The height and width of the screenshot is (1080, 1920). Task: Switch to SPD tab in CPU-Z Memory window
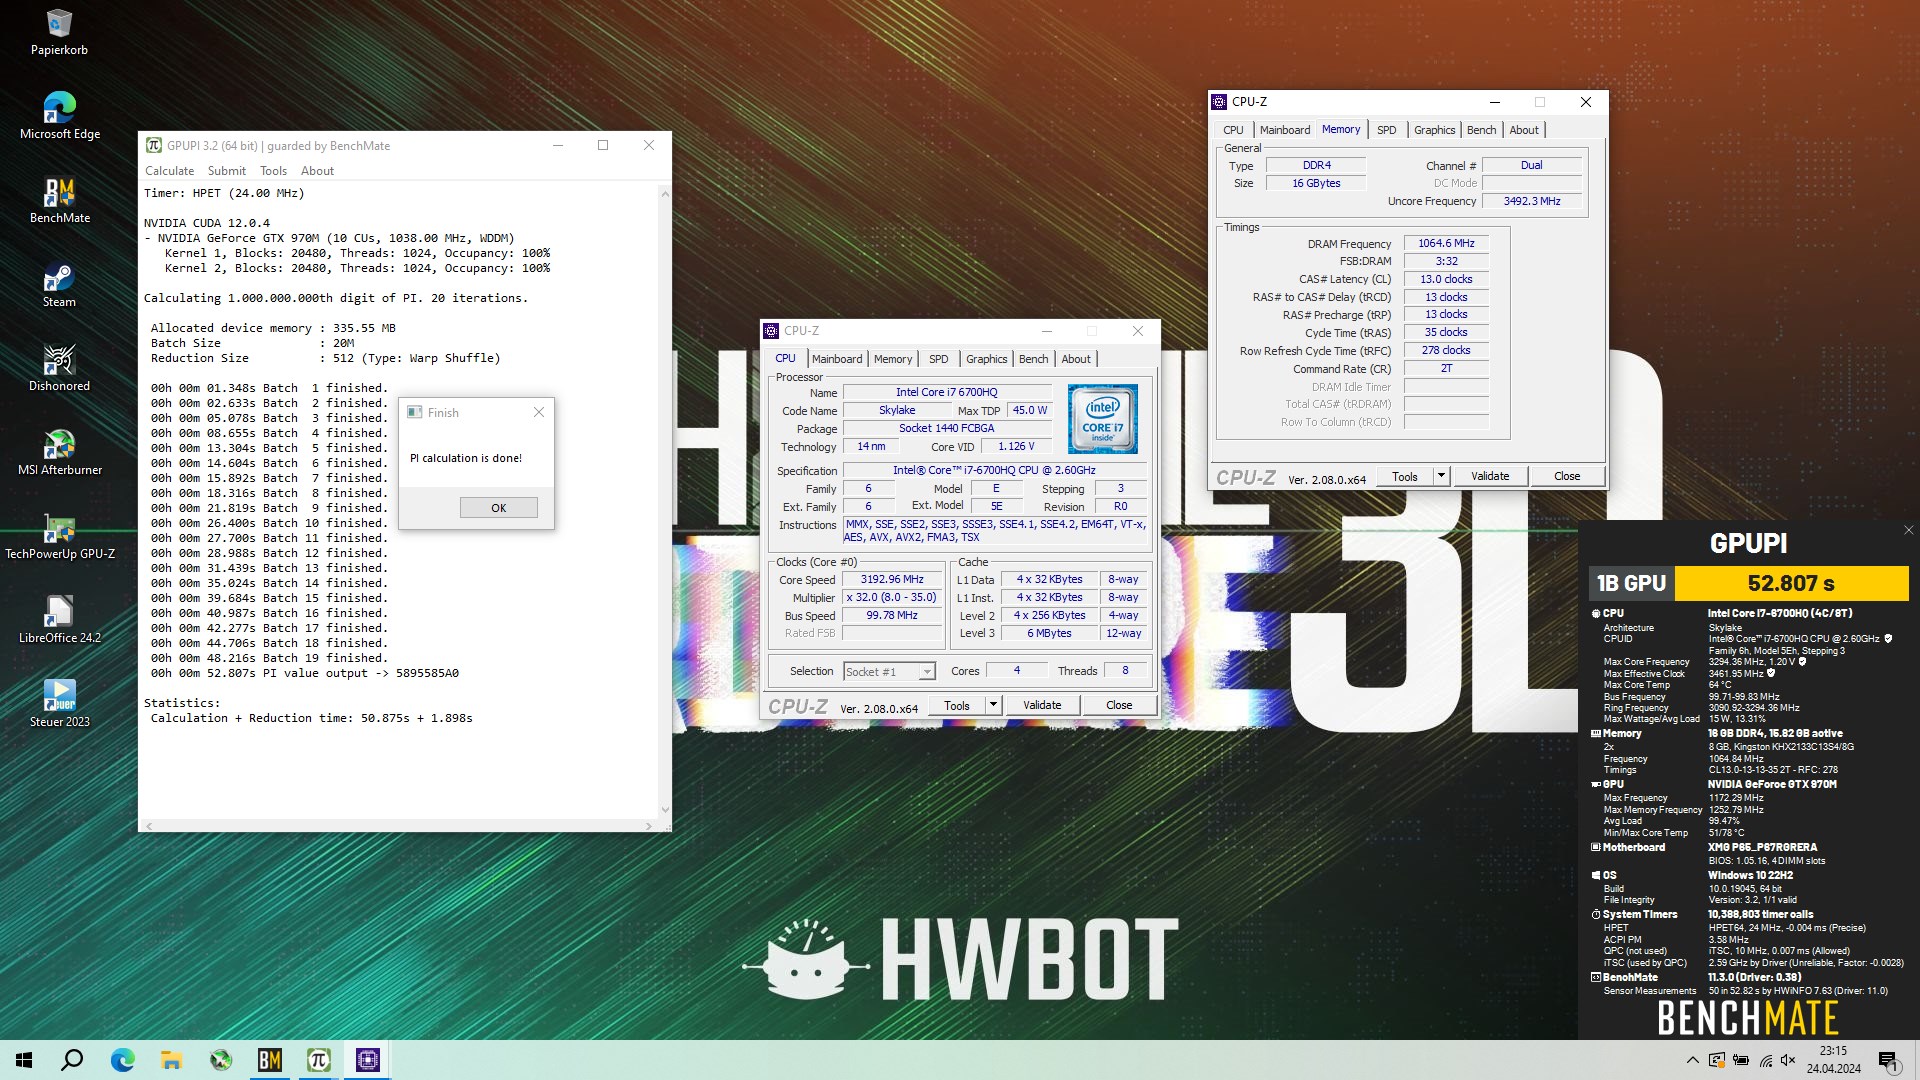point(1386,130)
